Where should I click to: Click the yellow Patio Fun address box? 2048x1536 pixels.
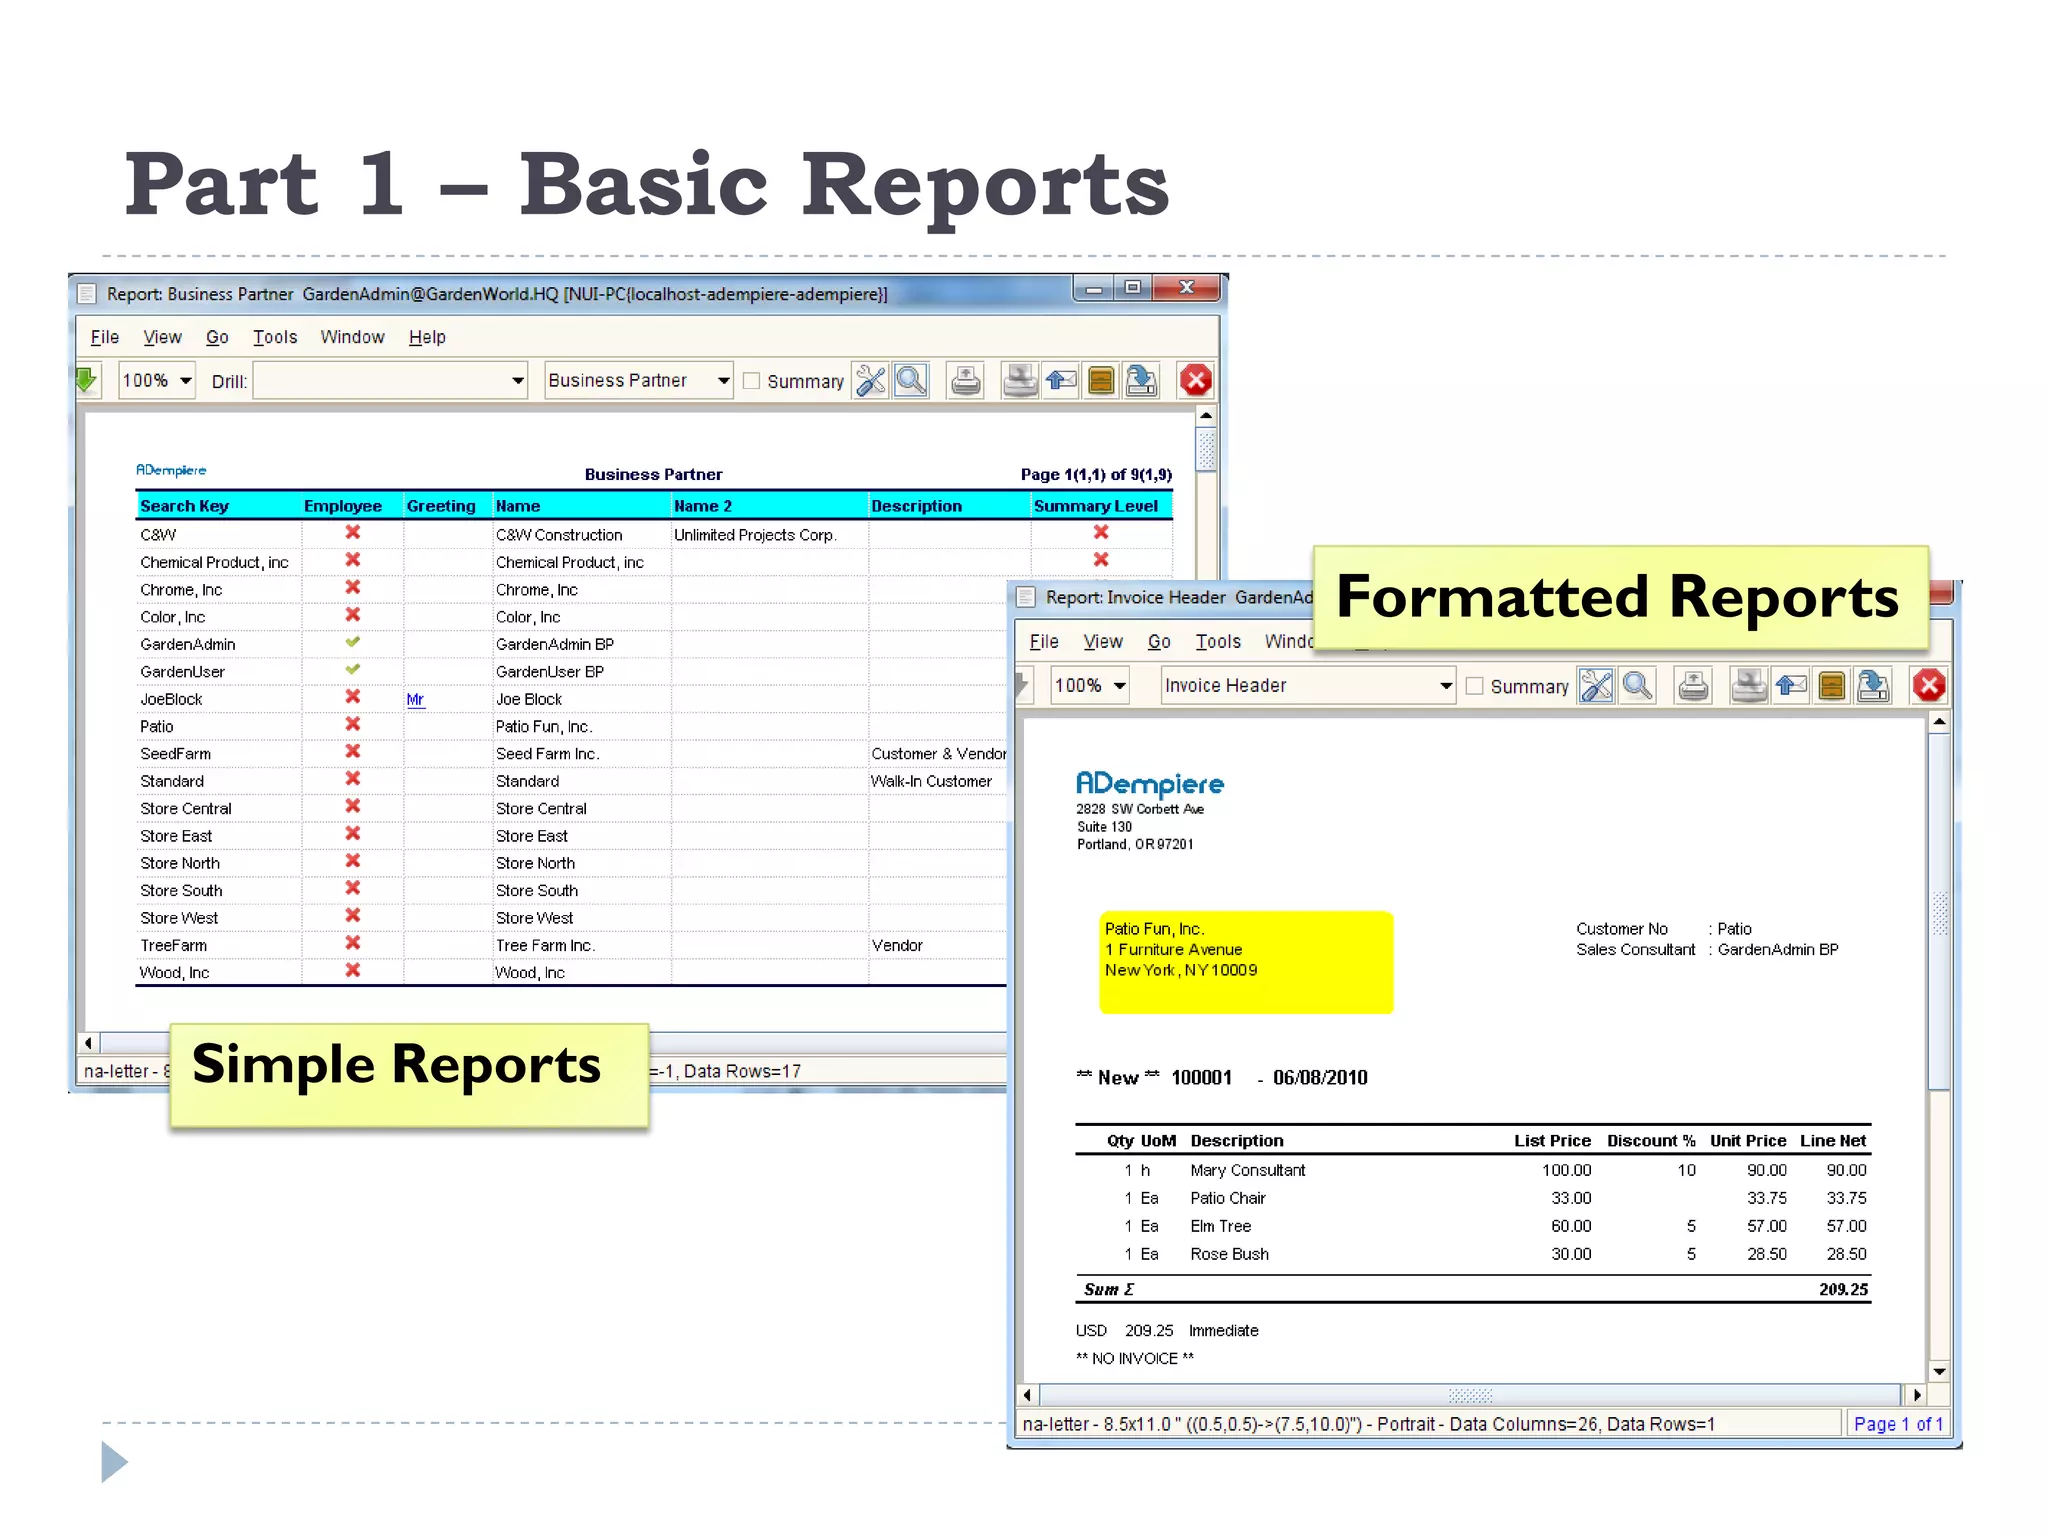tap(1246, 962)
